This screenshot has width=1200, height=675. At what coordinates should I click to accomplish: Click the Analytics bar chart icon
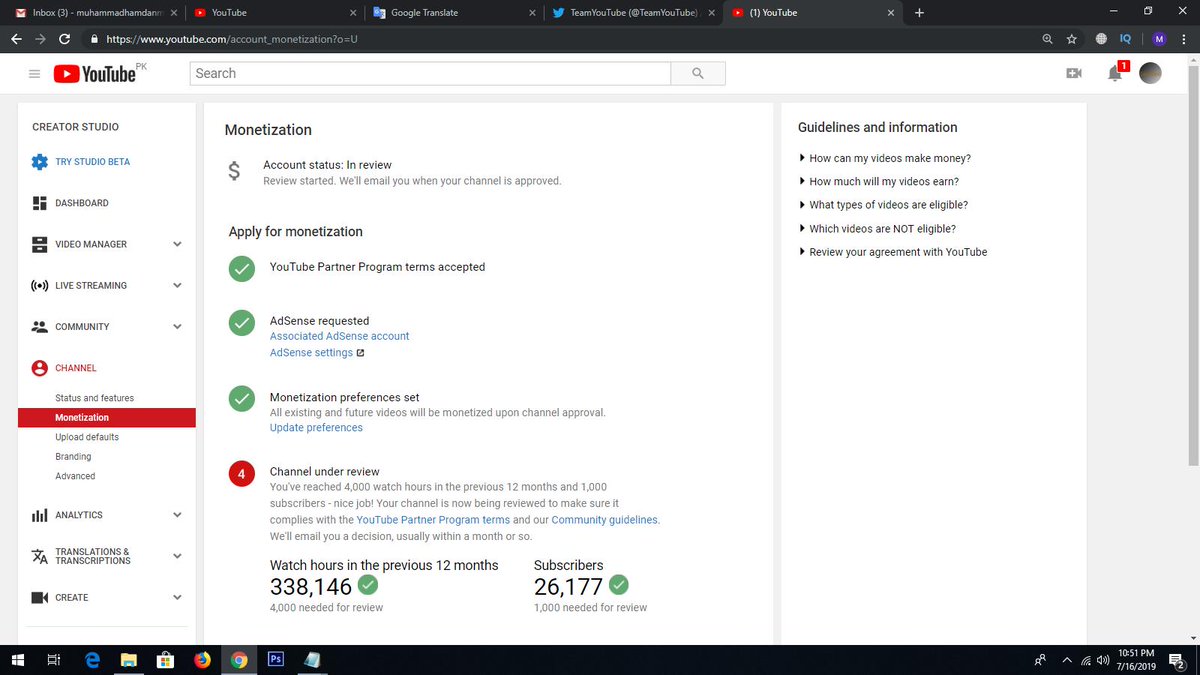click(40, 515)
